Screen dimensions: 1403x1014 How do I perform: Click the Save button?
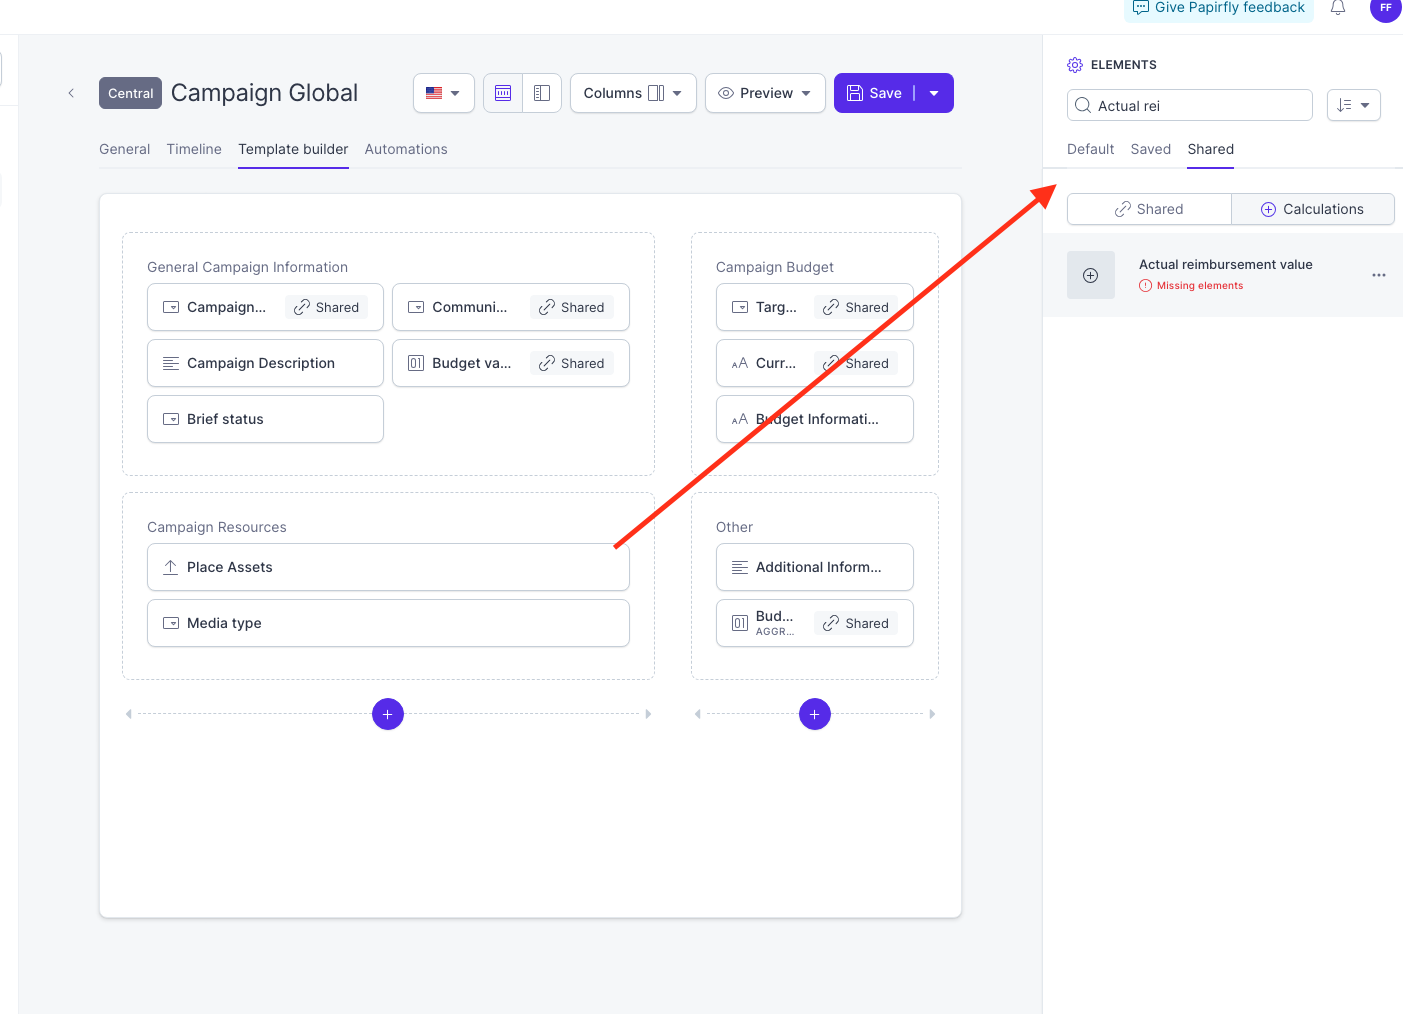[x=874, y=93]
